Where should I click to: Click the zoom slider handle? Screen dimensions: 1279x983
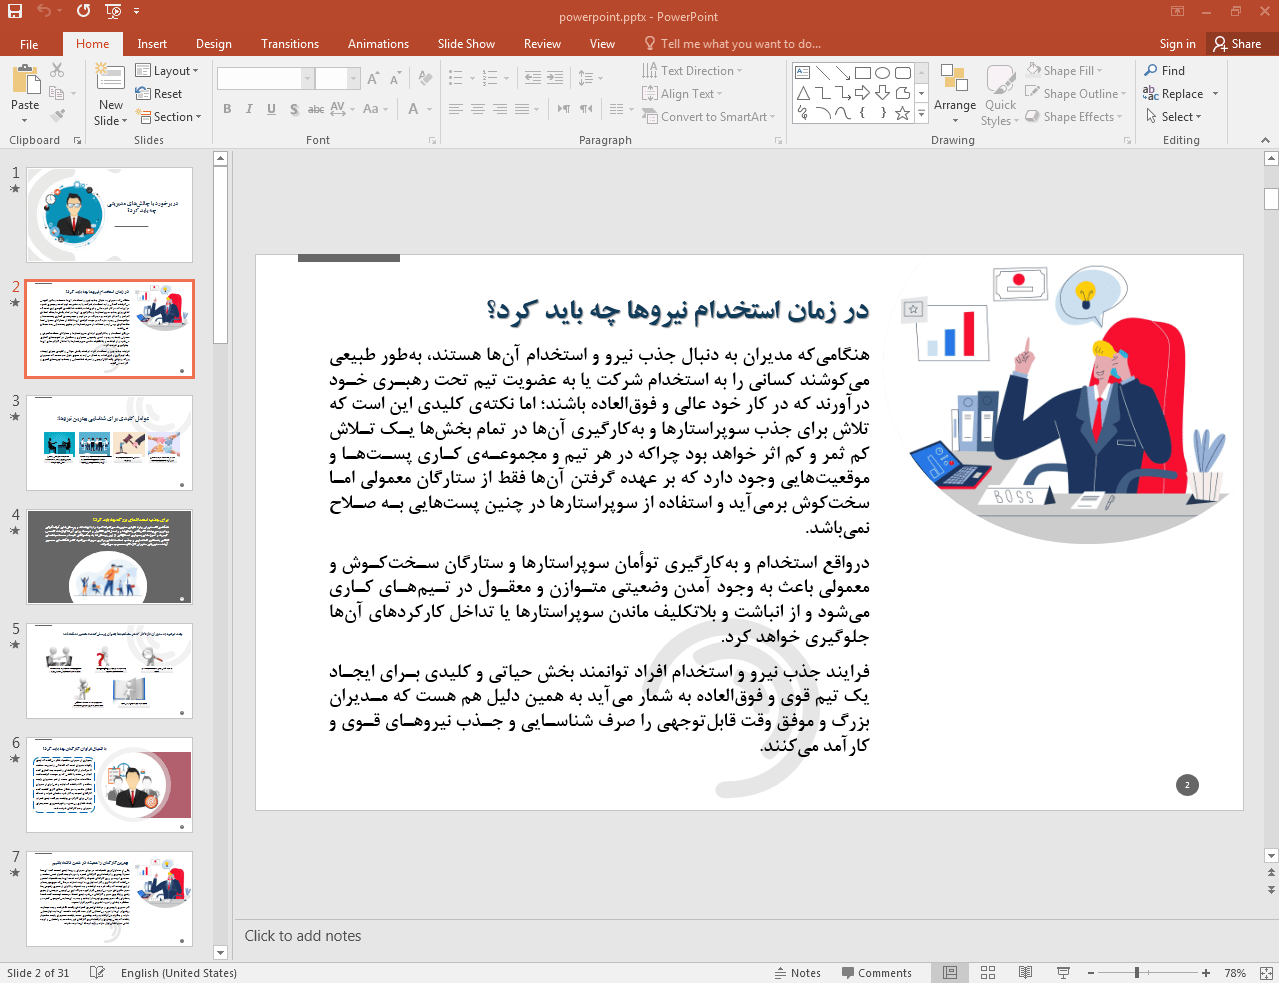click(x=1137, y=973)
